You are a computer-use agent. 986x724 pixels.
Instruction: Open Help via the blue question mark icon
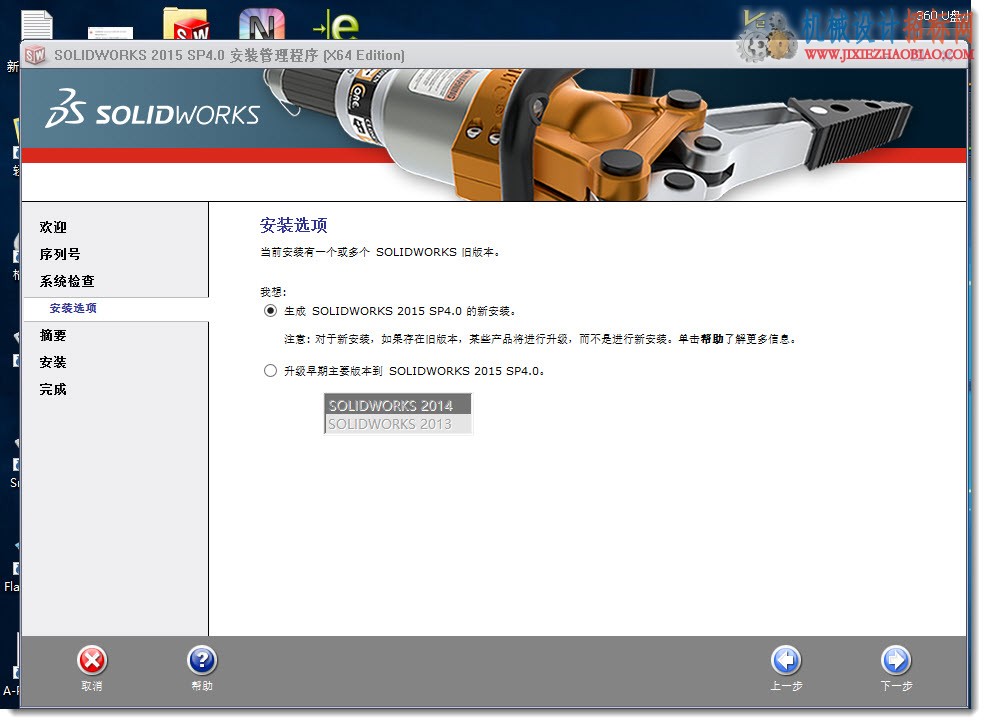[202, 660]
